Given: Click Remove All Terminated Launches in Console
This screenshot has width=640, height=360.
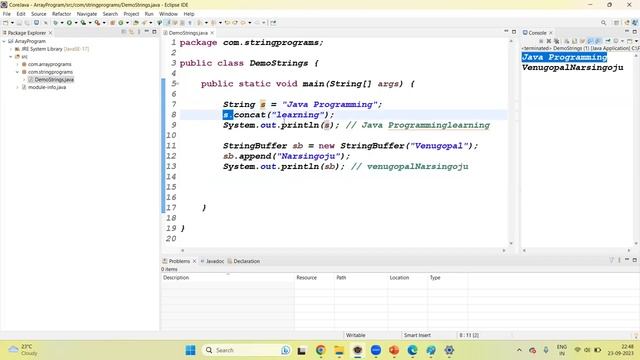Looking at the screenshot, I should click(556, 41).
